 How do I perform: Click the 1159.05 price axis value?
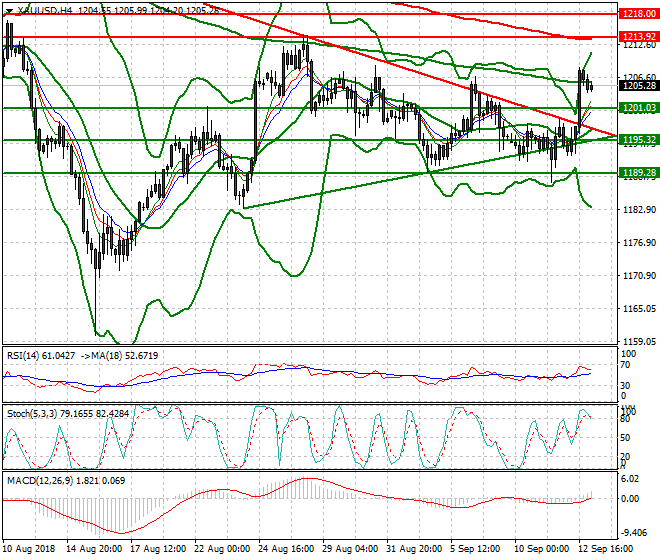pyautogui.click(x=639, y=341)
